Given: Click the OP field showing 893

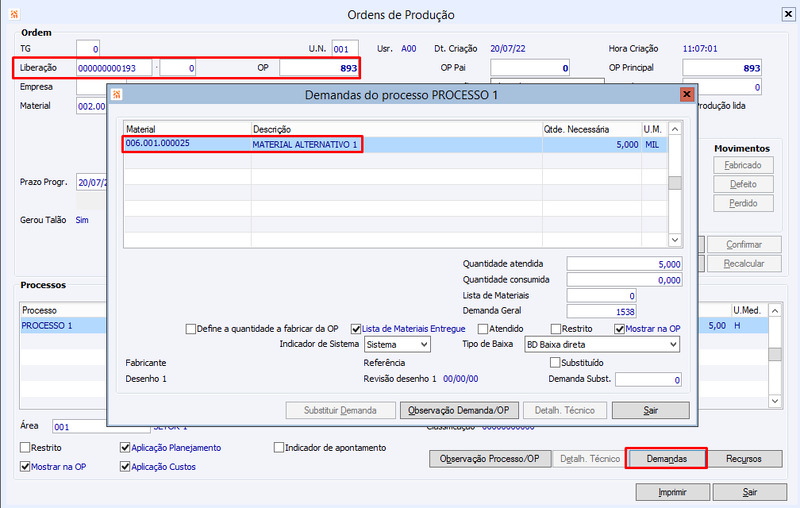Looking at the screenshot, I should pyautogui.click(x=319, y=68).
